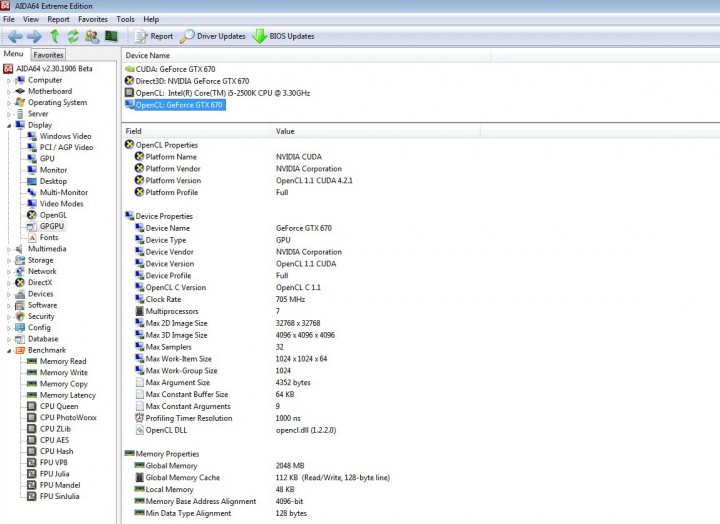720x524 pixels.
Task: Collapse the Display tree node
Action: (9, 125)
